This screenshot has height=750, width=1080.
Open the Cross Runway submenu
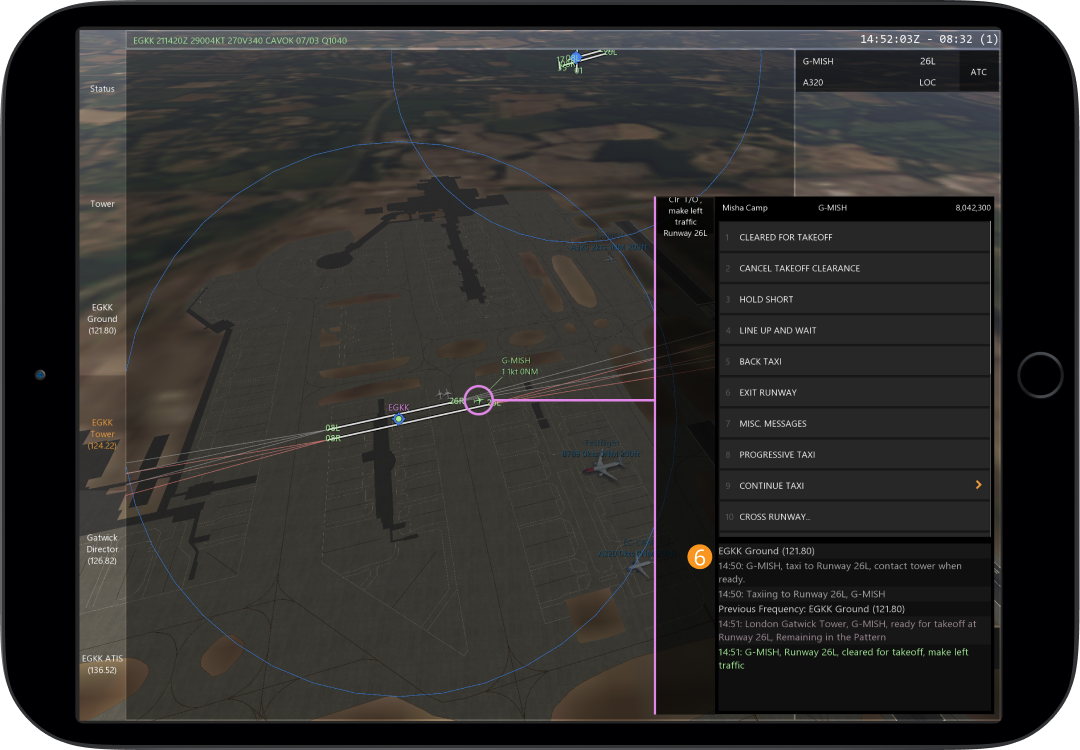click(x=854, y=517)
